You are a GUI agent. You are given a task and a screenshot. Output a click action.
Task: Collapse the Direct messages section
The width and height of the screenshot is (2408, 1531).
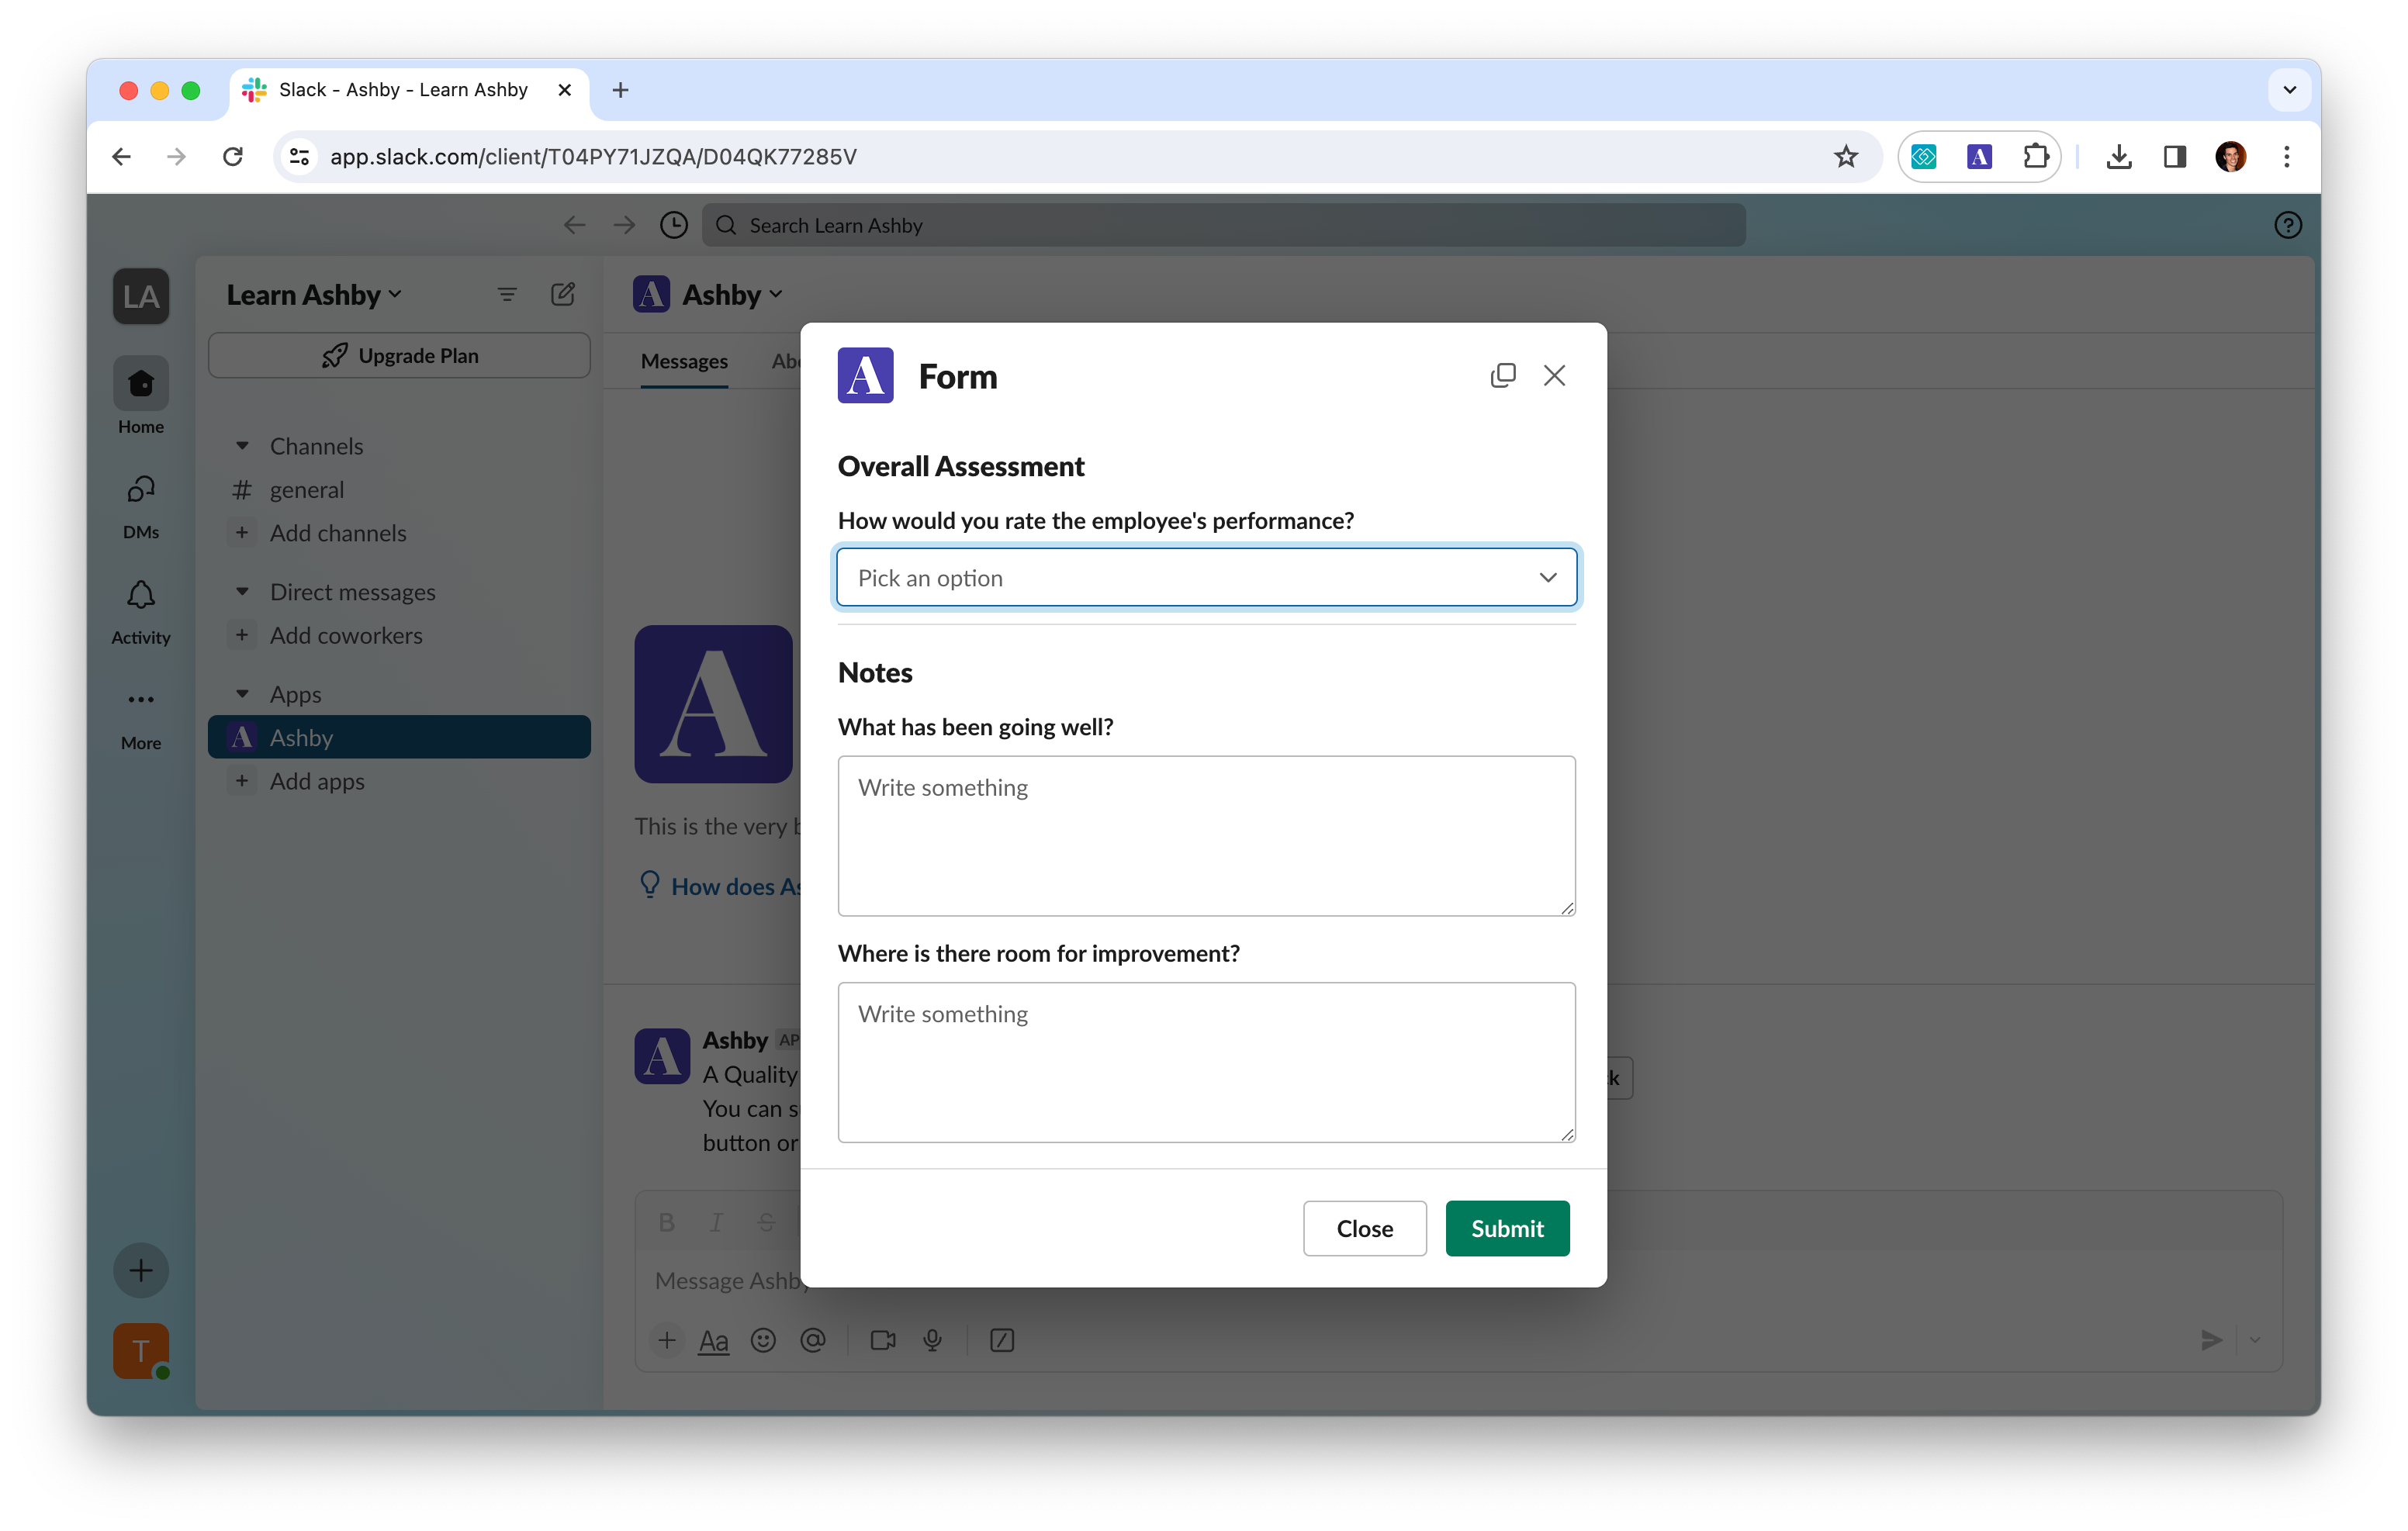coord(242,592)
